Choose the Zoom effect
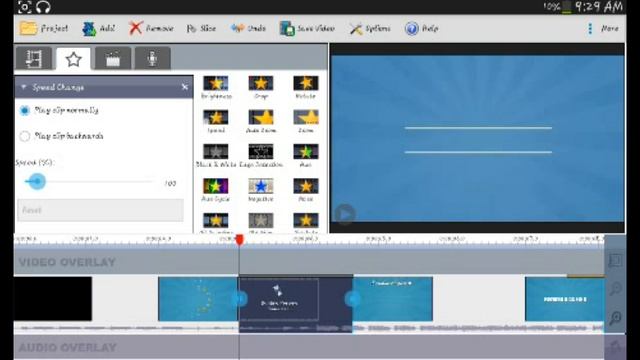 [x=306, y=121]
